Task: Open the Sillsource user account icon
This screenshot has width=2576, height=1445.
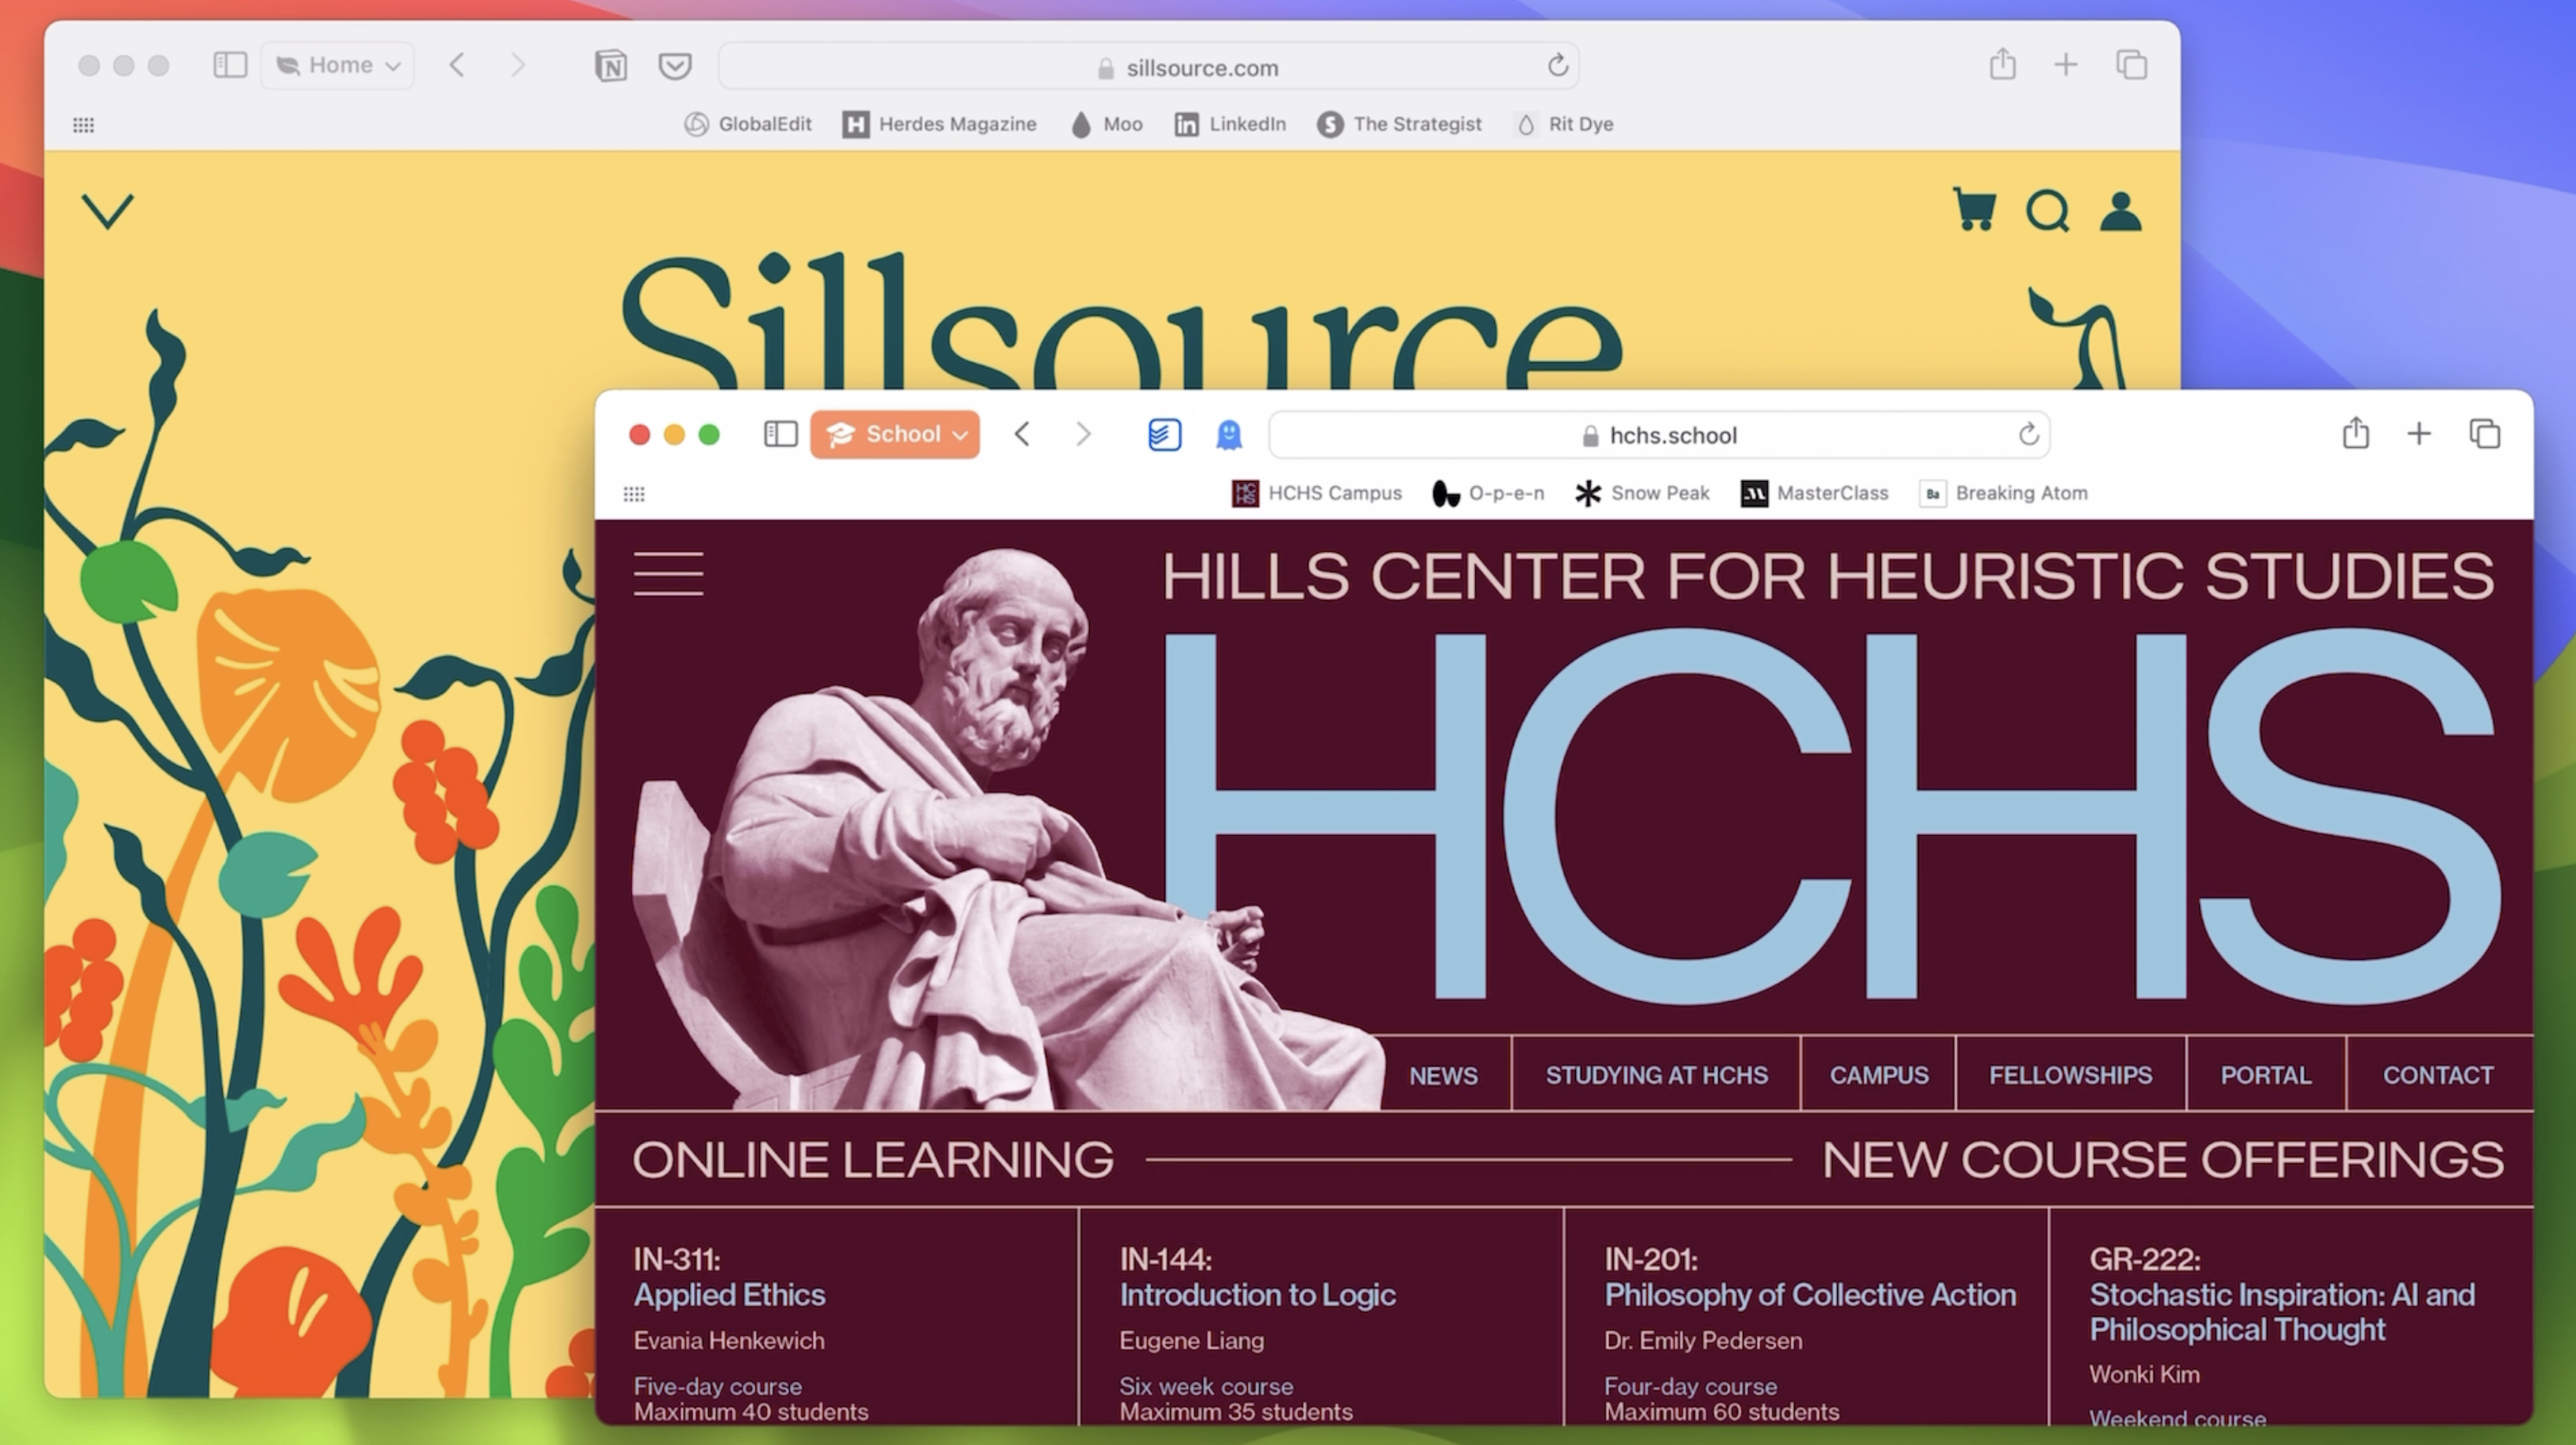Action: [2120, 211]
